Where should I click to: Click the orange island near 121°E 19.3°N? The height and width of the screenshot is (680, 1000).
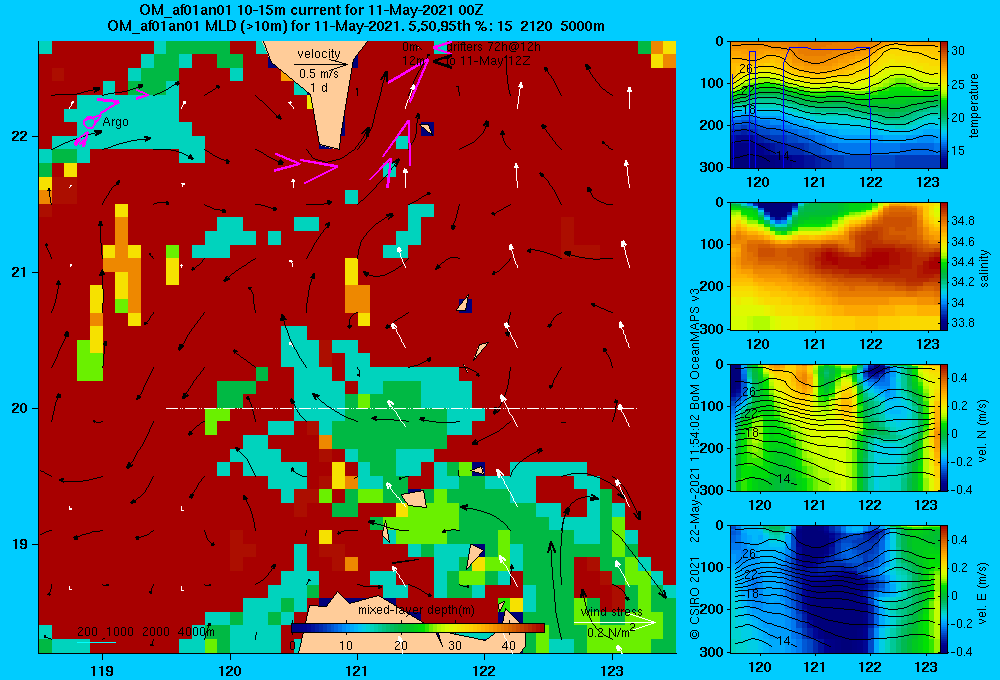click(x=415, y=498)
